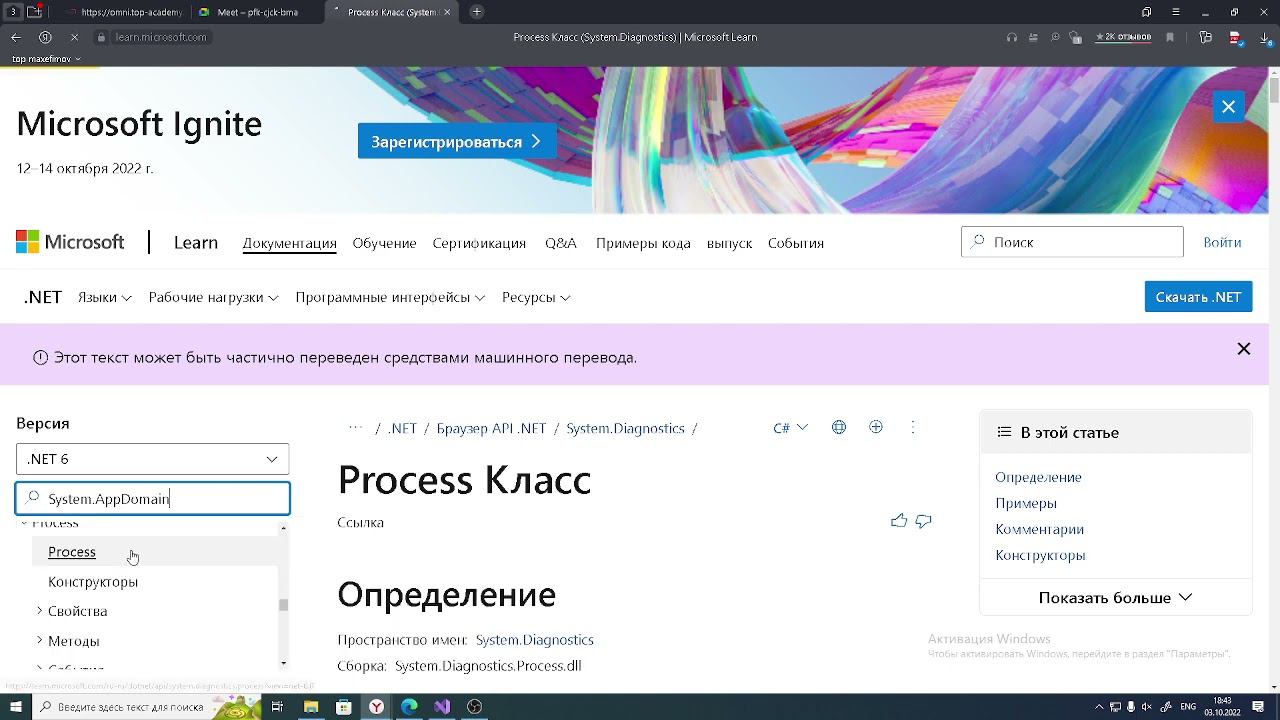Open Microsoft Store from the taskbar

(x=344, y=707)
